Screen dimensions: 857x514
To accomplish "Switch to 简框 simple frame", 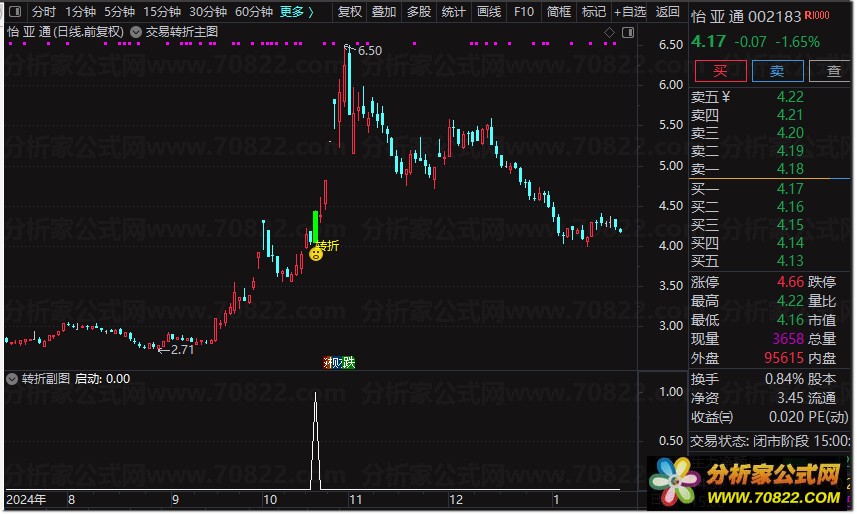I will click(559, 11).
